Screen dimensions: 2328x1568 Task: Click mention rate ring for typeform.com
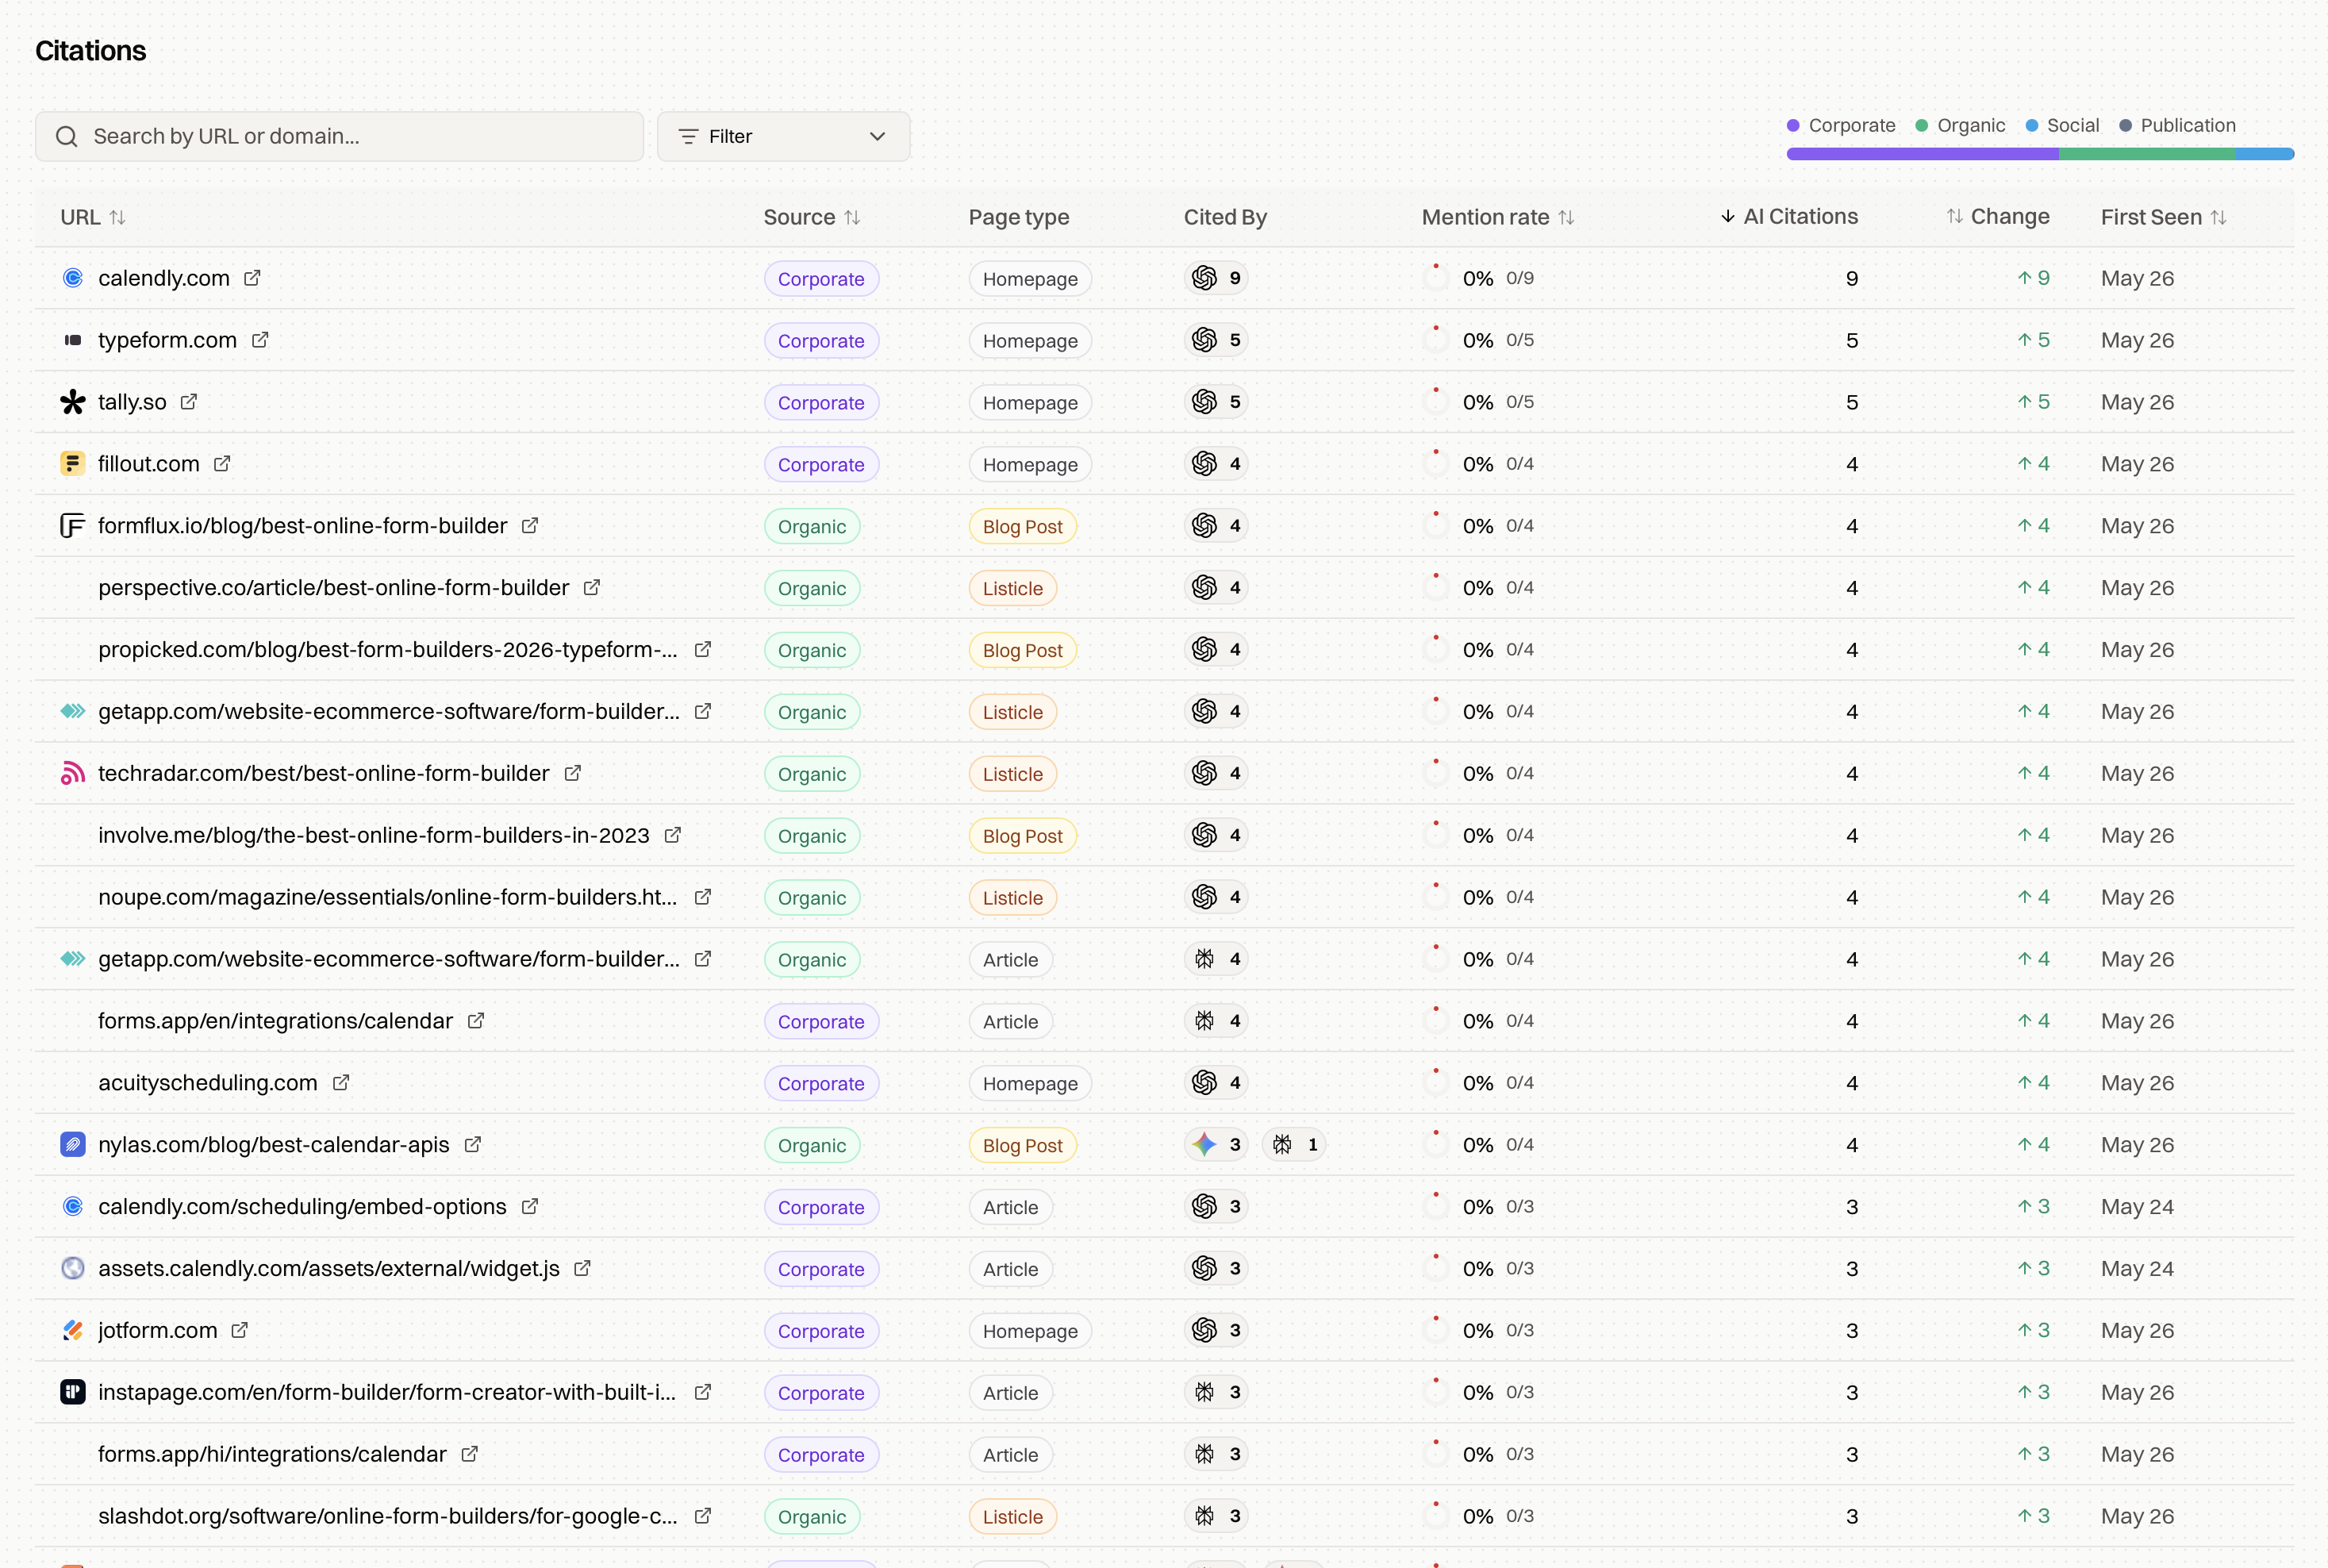pos(1436,340)
